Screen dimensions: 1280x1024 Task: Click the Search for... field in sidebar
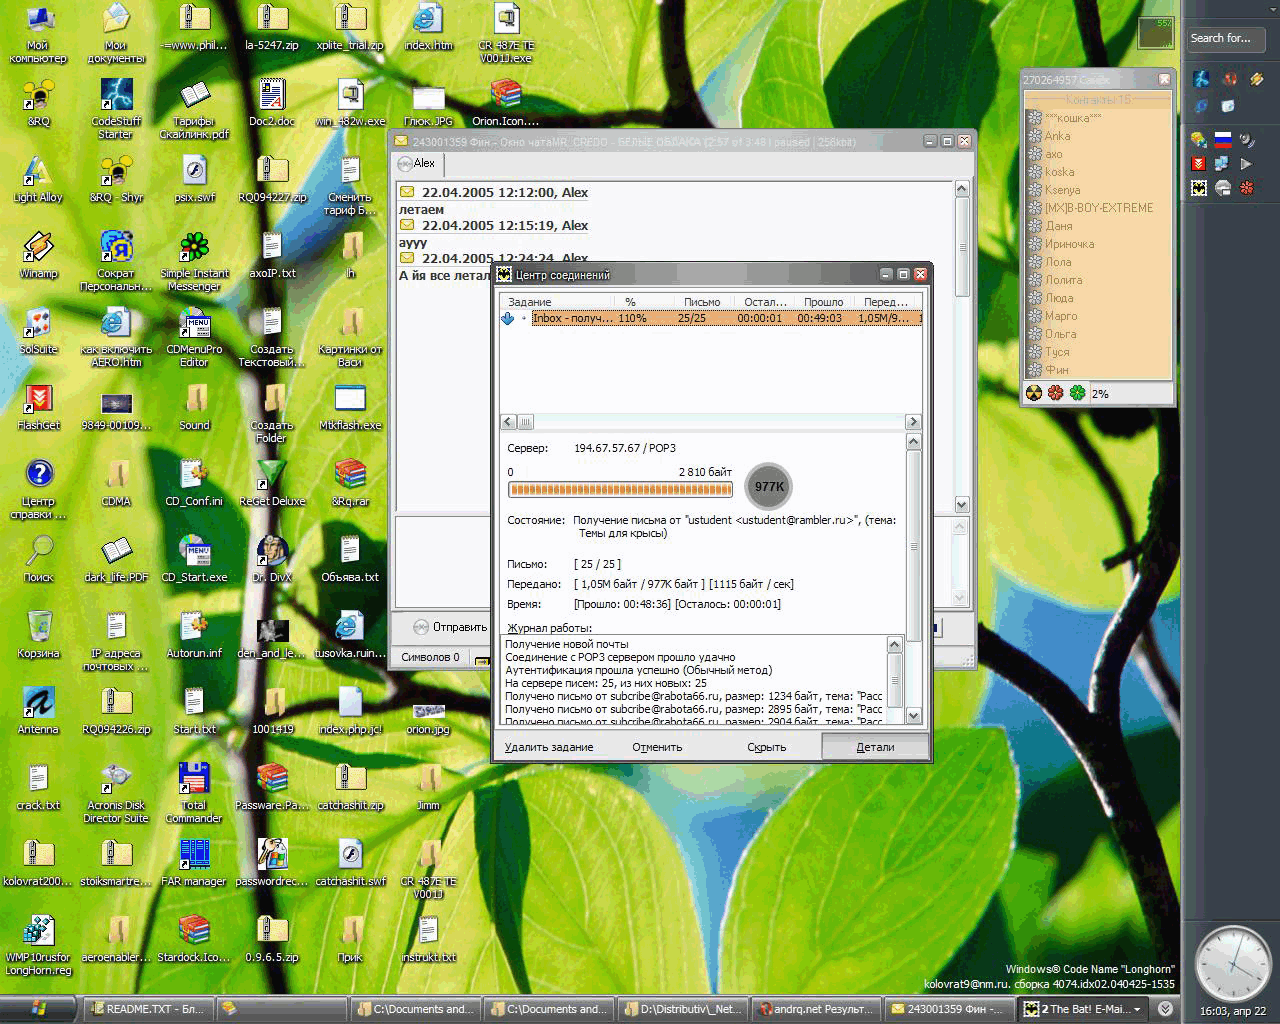[1226, 39]
